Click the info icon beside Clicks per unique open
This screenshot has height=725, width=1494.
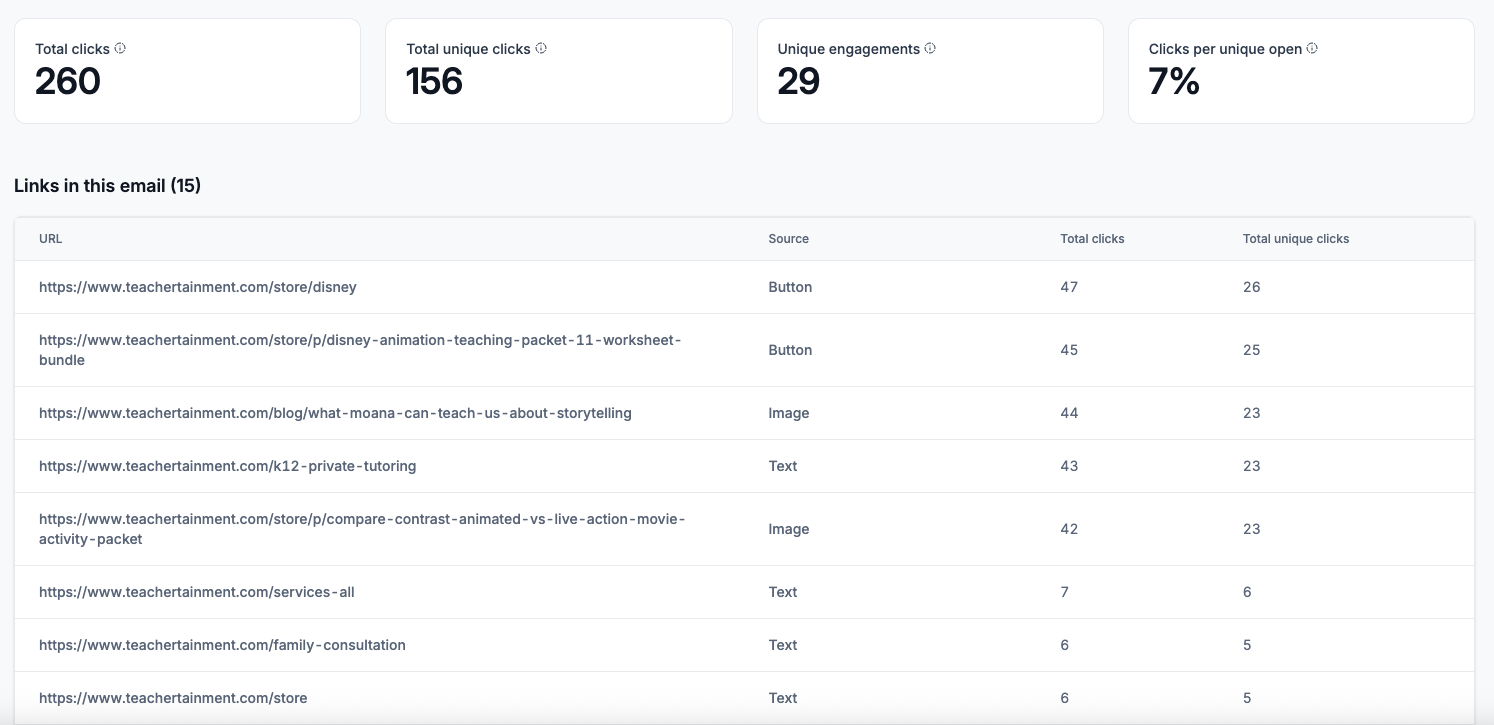[1312, 48]
